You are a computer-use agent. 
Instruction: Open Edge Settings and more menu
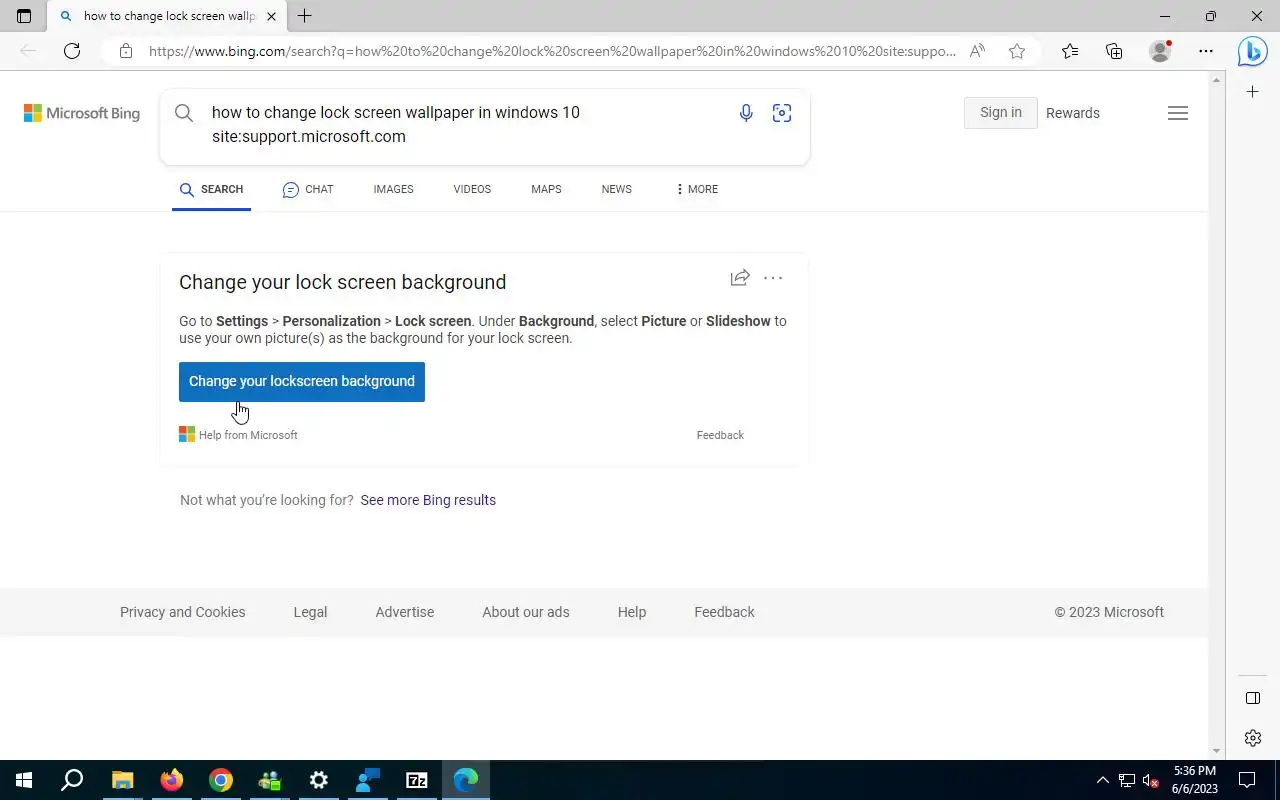pyautogui.click(x=1206, y=51)
